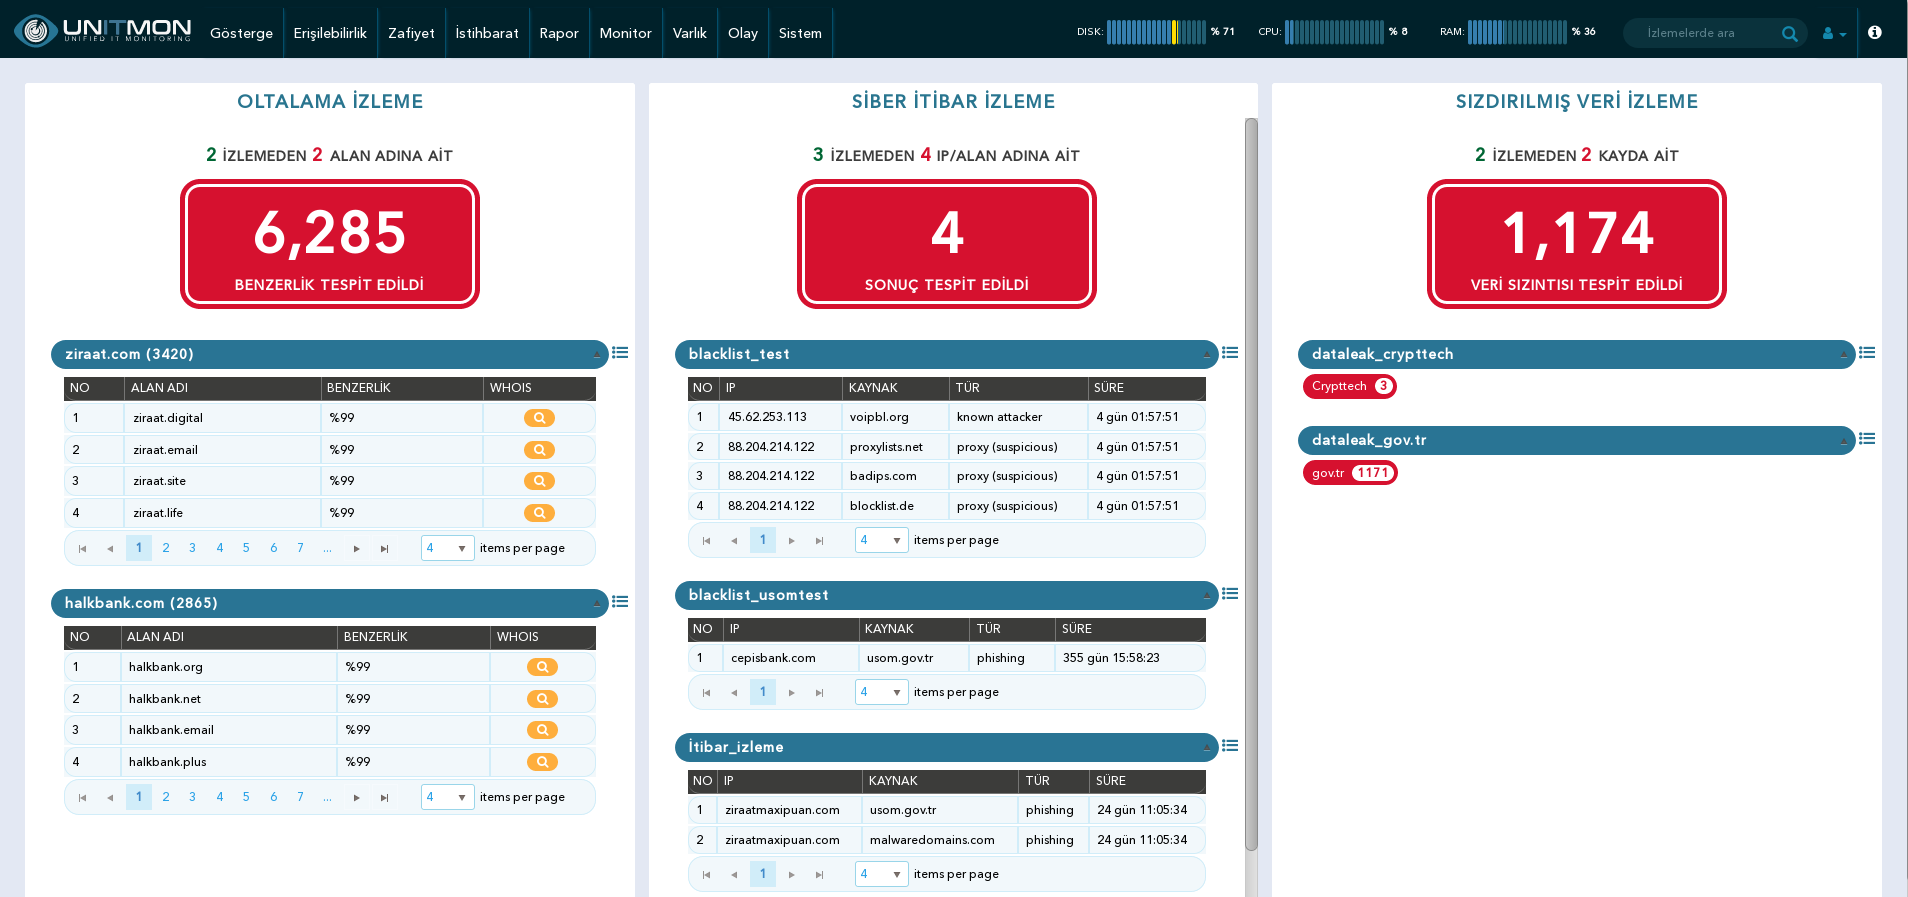Collapse the blacklist_test panel header

(1206, 355)
